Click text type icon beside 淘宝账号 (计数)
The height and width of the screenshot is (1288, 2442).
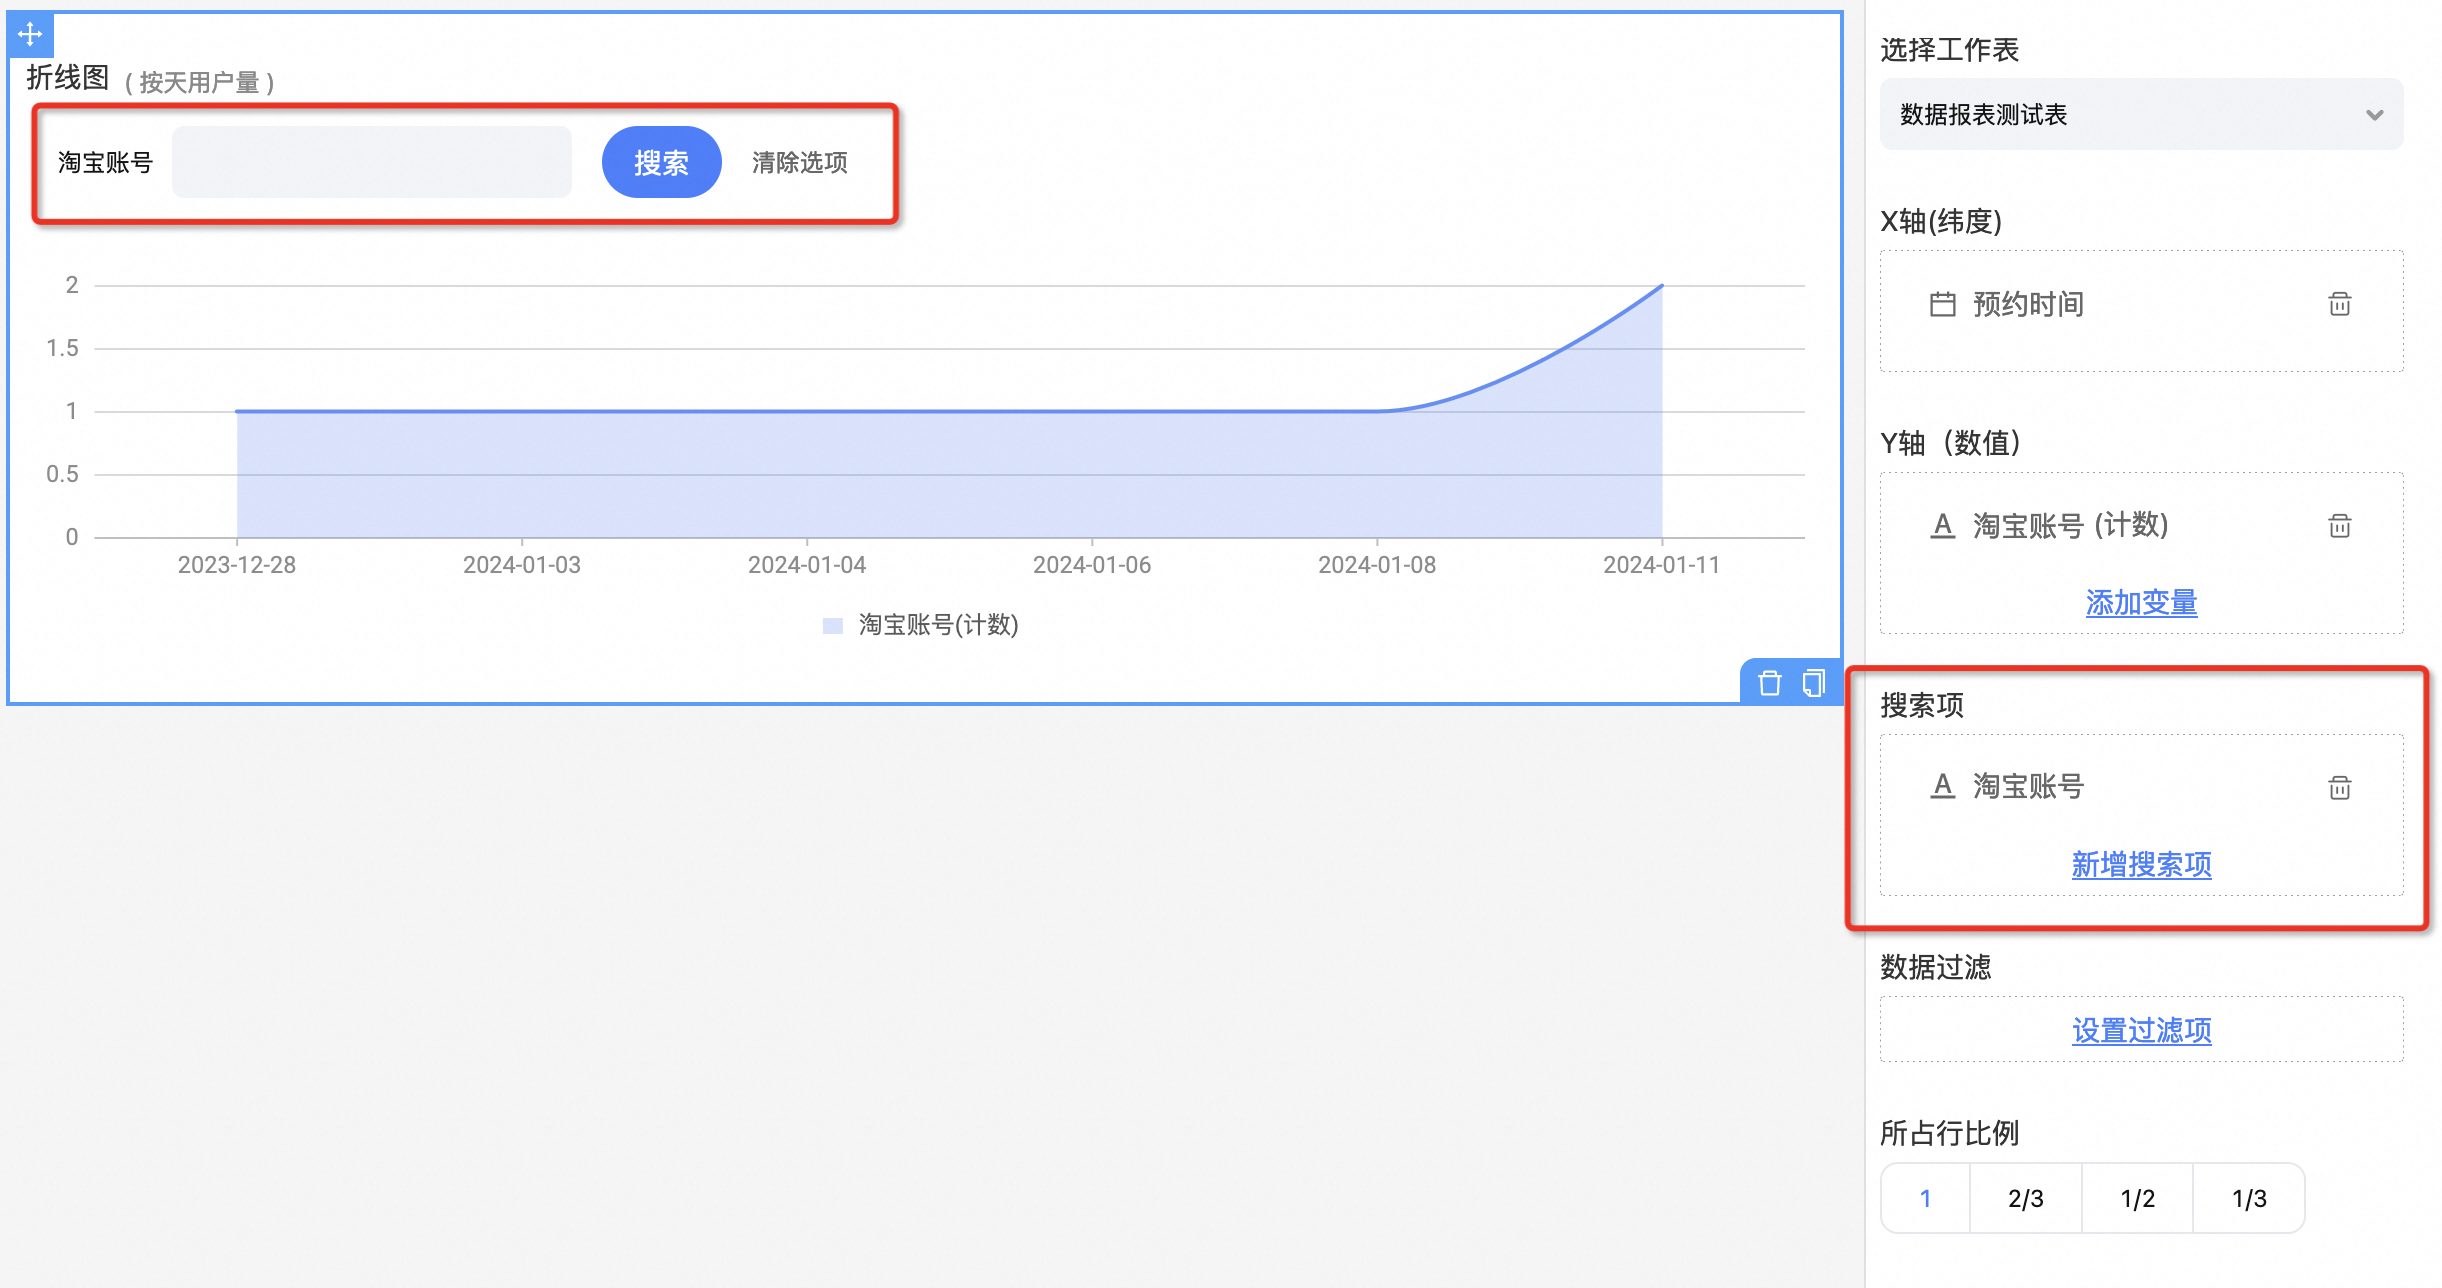coord(1942,526)
